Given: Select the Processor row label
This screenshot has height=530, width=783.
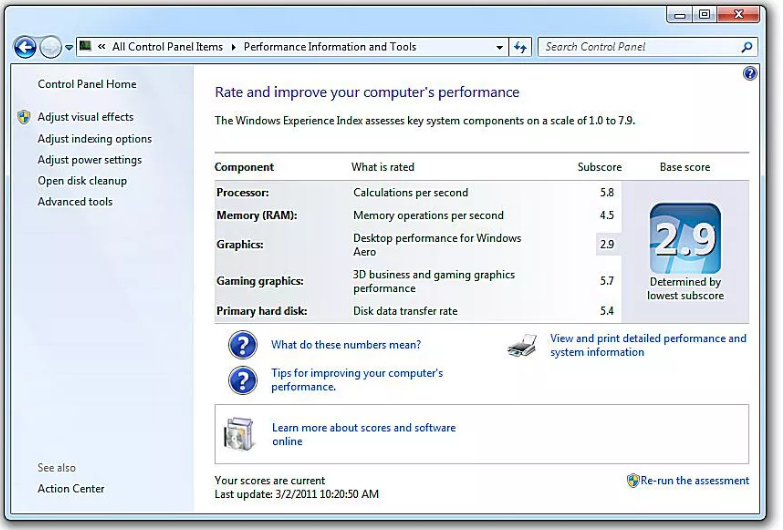Looking at the screenshot, I should tap(242, 193).
